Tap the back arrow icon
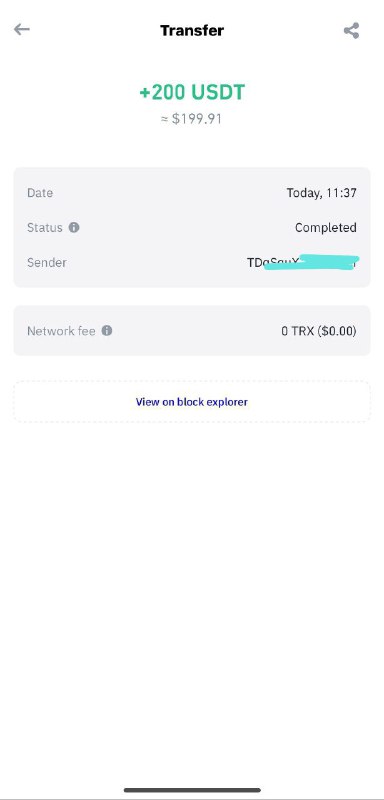384x800 pixels. pos(21,30)
